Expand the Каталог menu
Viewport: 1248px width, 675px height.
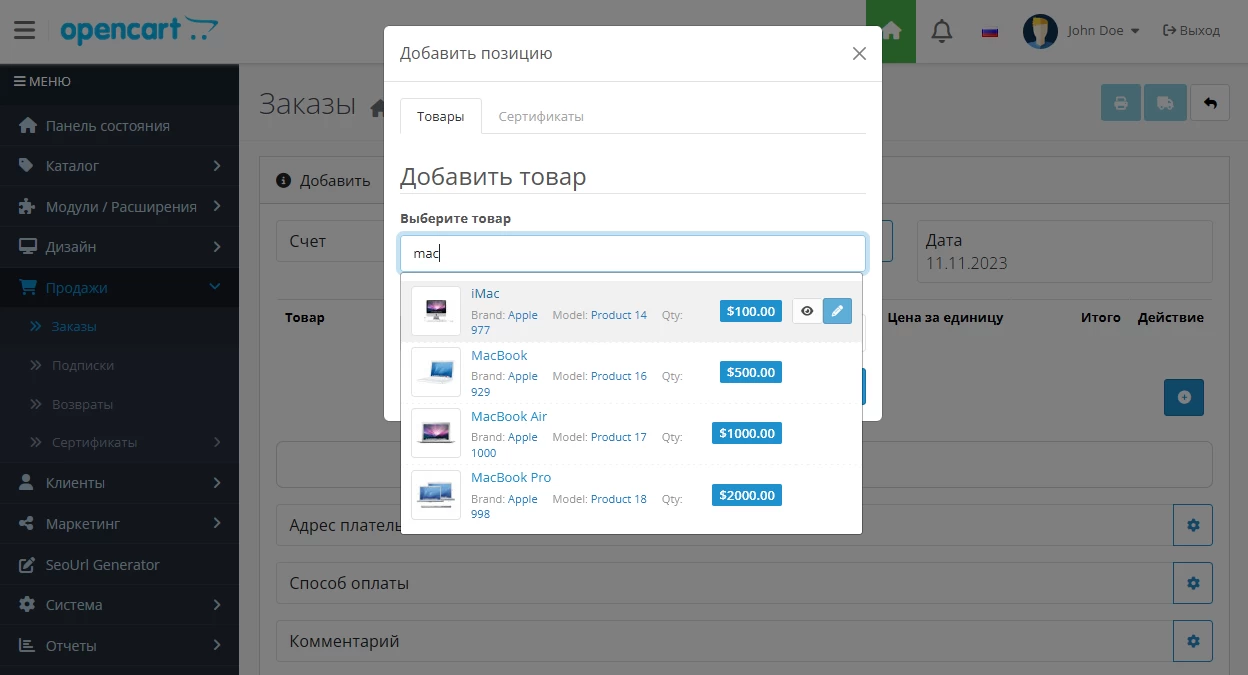(x=119, y=166)
